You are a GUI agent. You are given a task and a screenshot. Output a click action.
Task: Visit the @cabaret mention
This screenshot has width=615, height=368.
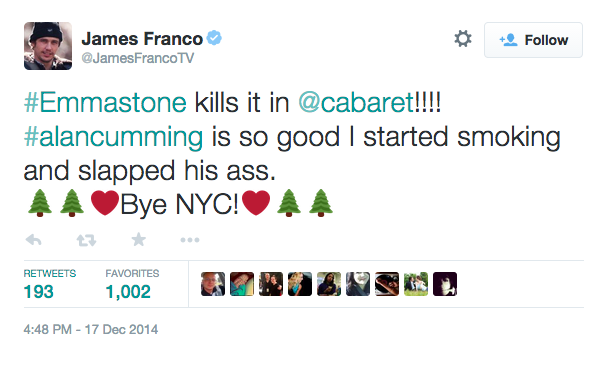coord(356,103)
